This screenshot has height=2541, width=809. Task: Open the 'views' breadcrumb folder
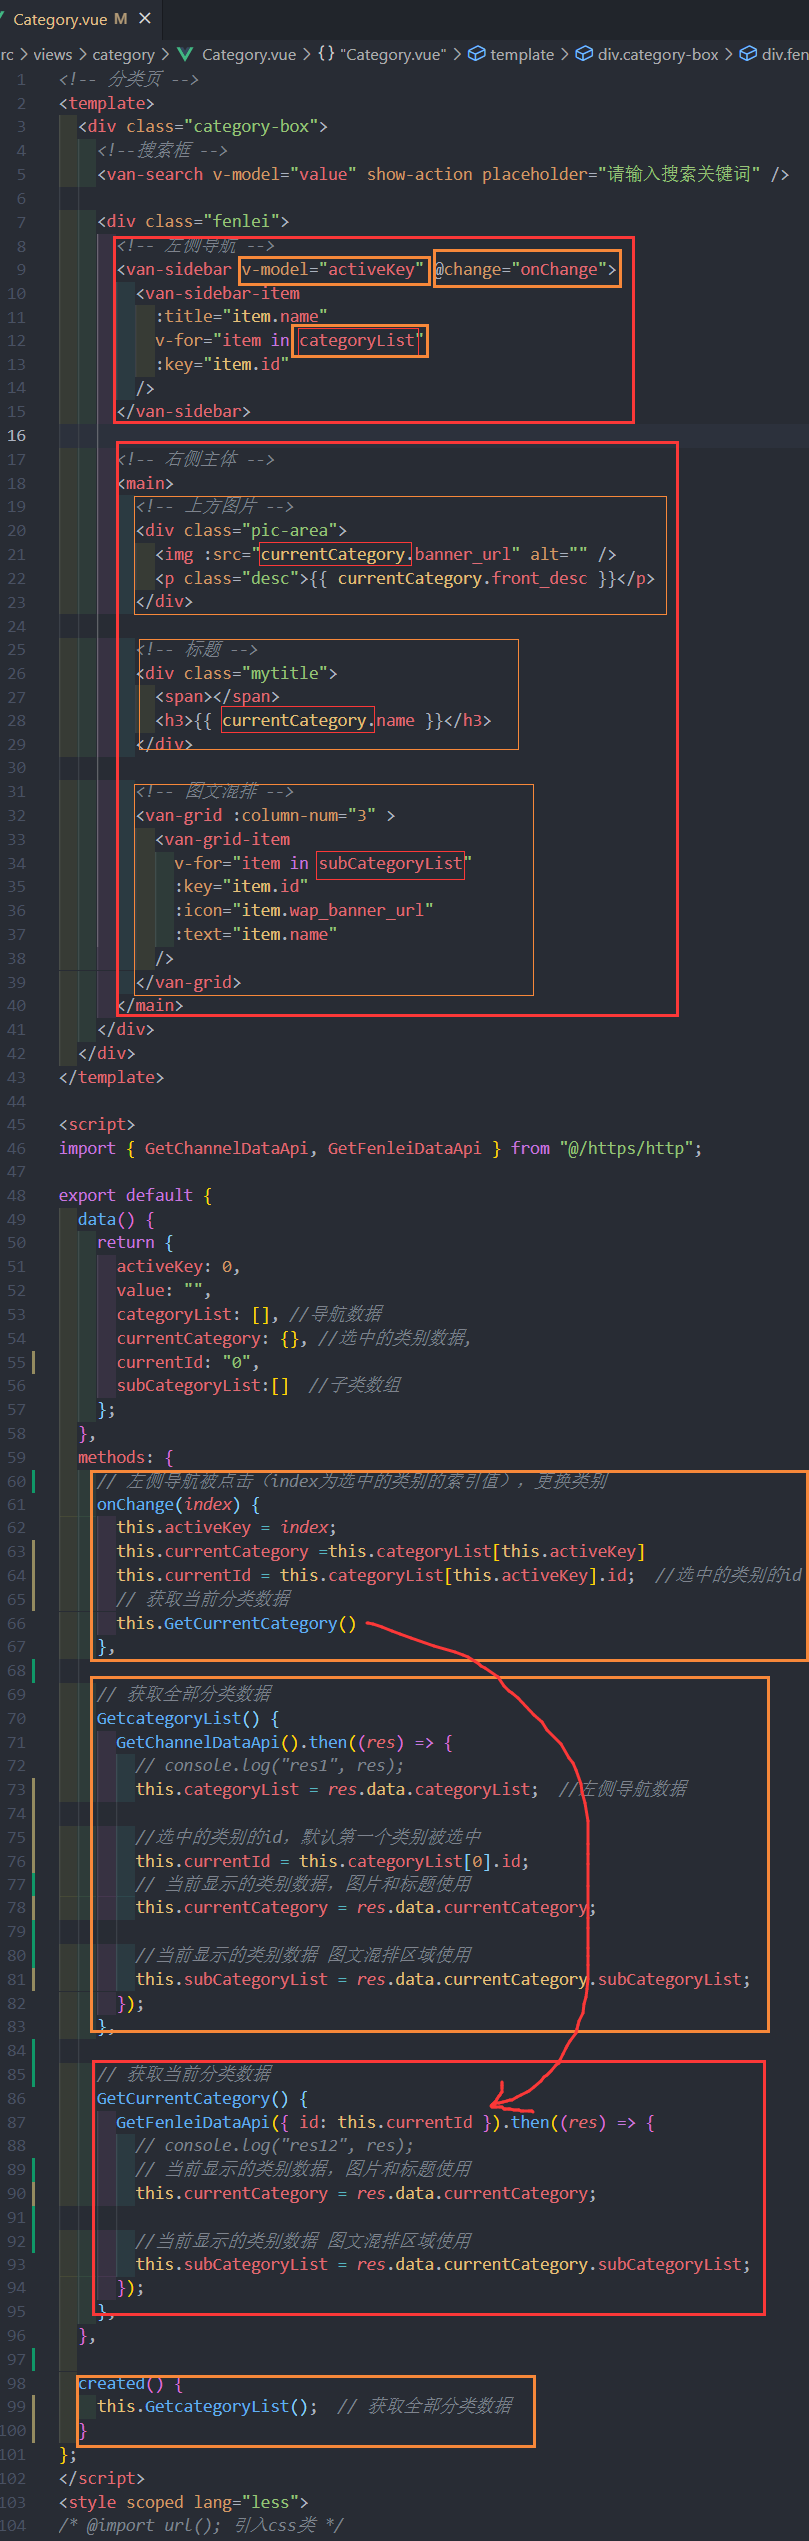(x=53, y=55)
